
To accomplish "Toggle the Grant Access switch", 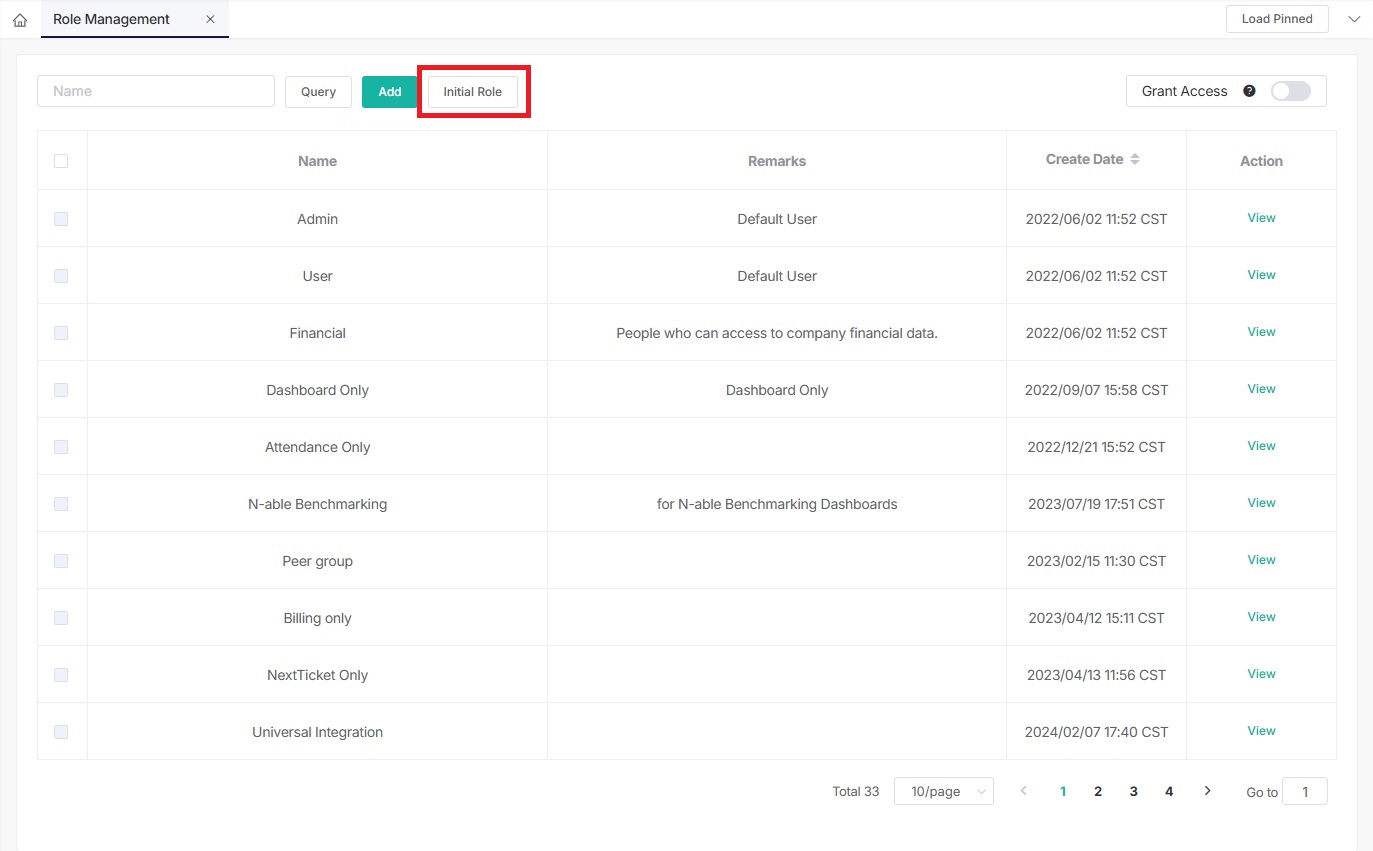I will [x=1290, y=91].
